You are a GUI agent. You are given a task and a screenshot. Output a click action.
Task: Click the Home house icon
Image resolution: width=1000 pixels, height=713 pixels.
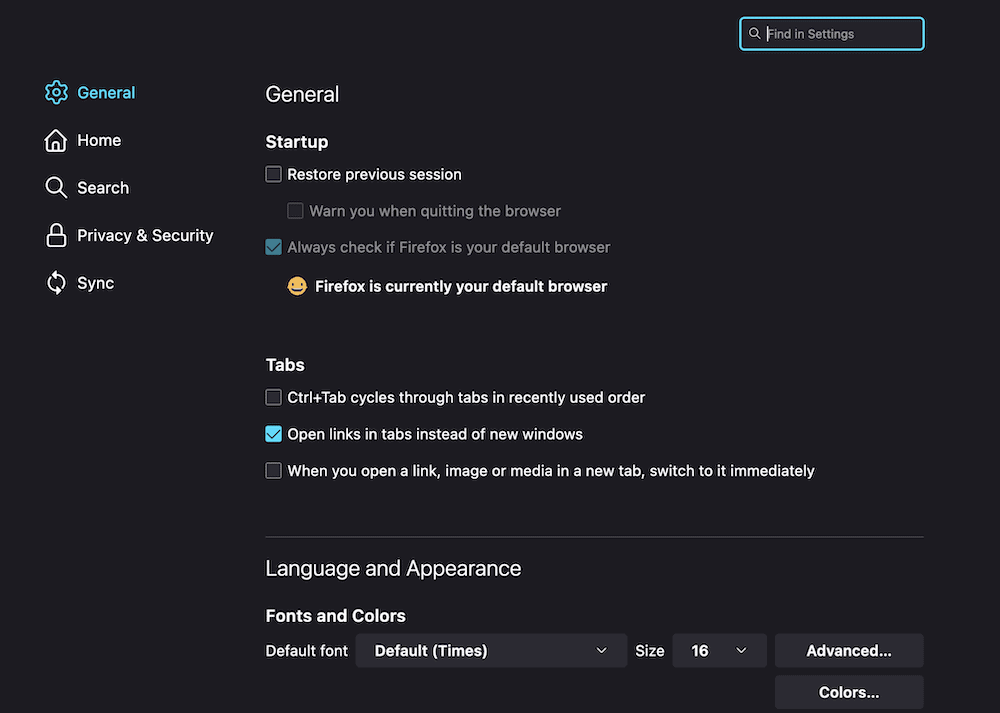click(x=56, y=140)
